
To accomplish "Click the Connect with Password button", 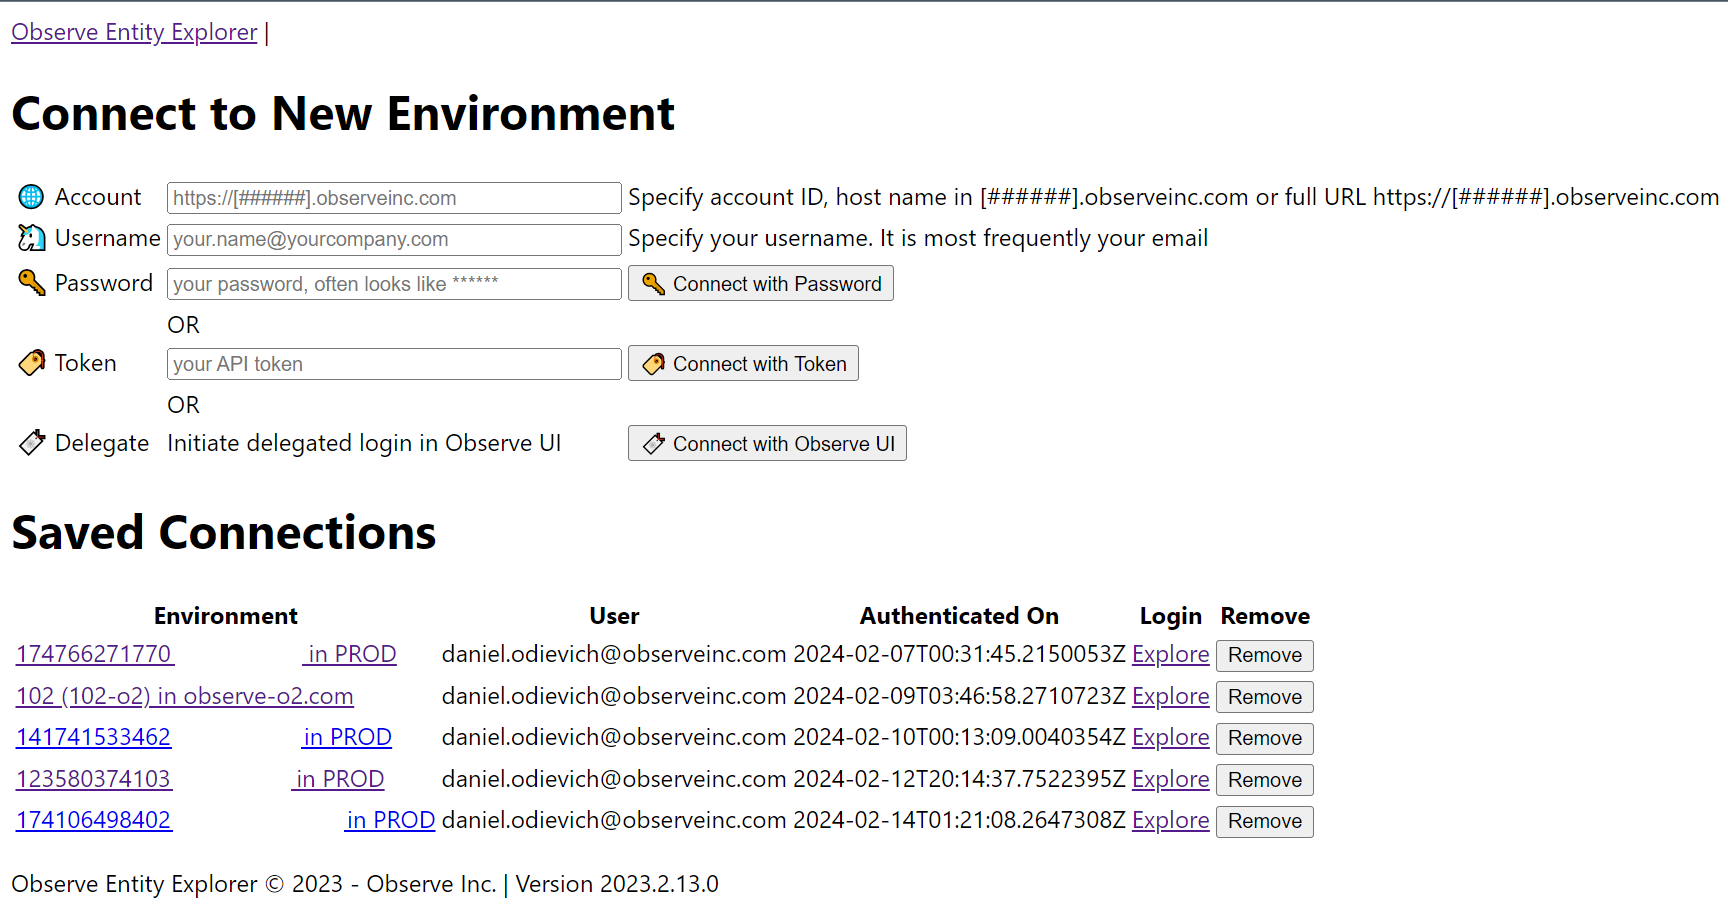I will coord(761,283).
